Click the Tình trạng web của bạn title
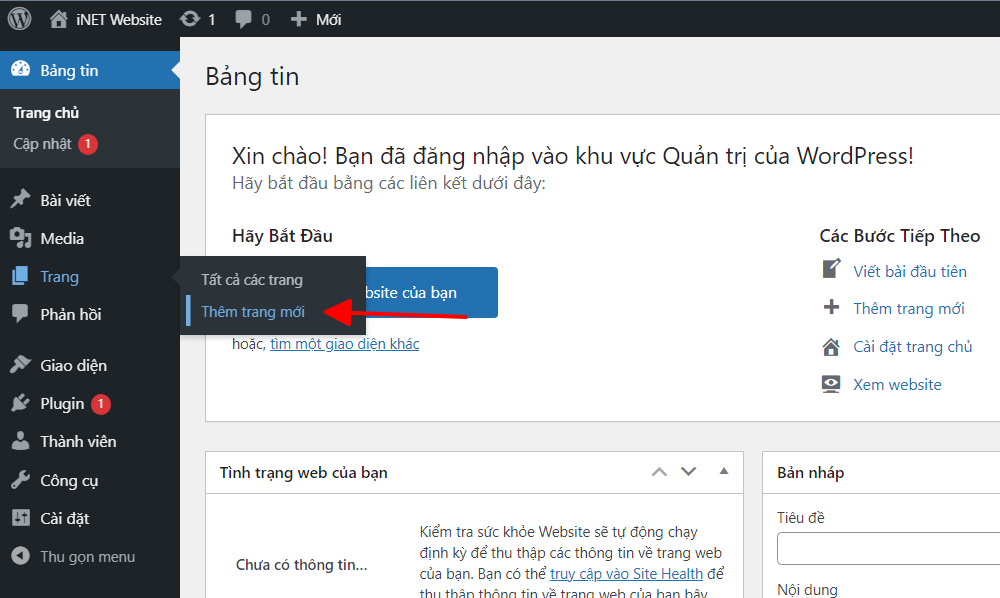 pyautogui.click(x=304, y=472)
